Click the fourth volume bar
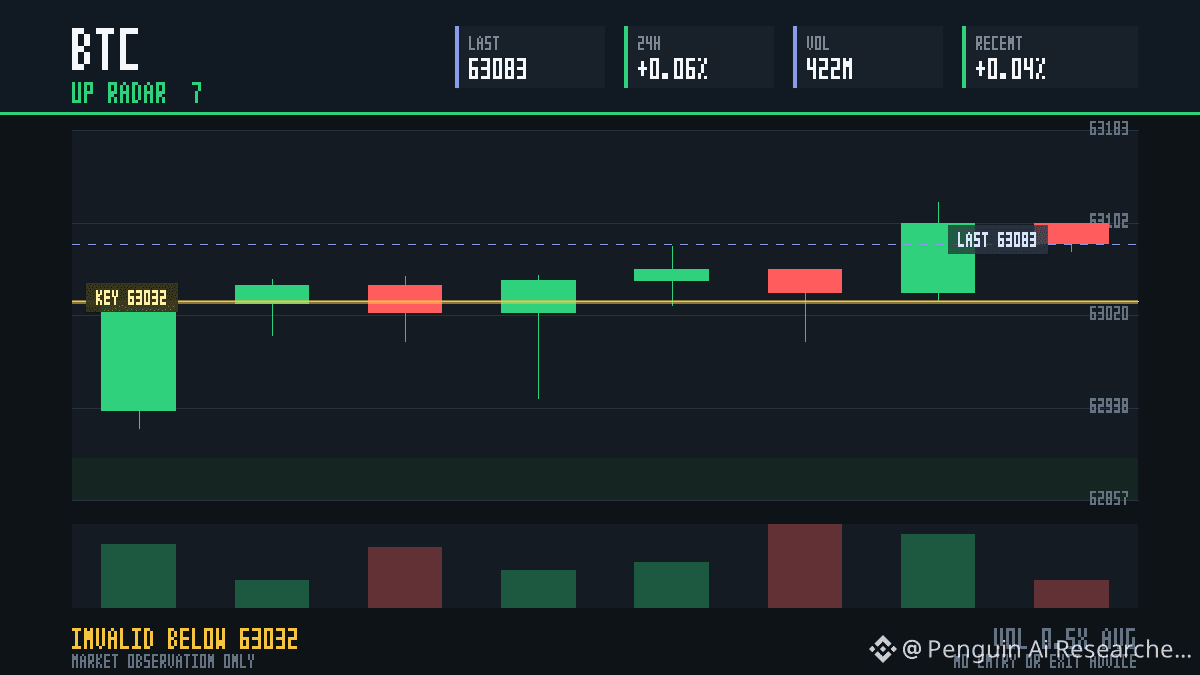The width and height of the screenshot is (1200, 675). [x=538, y=589]
